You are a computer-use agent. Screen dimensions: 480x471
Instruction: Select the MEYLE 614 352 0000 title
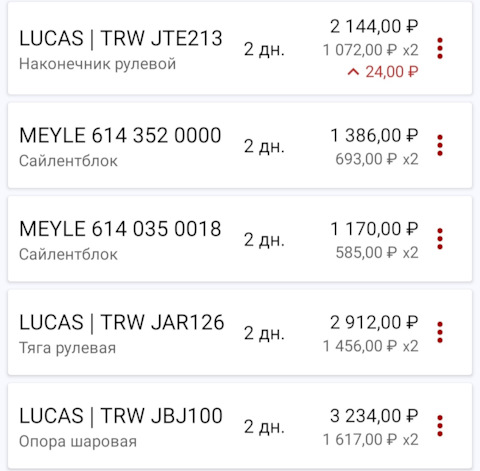120,135
